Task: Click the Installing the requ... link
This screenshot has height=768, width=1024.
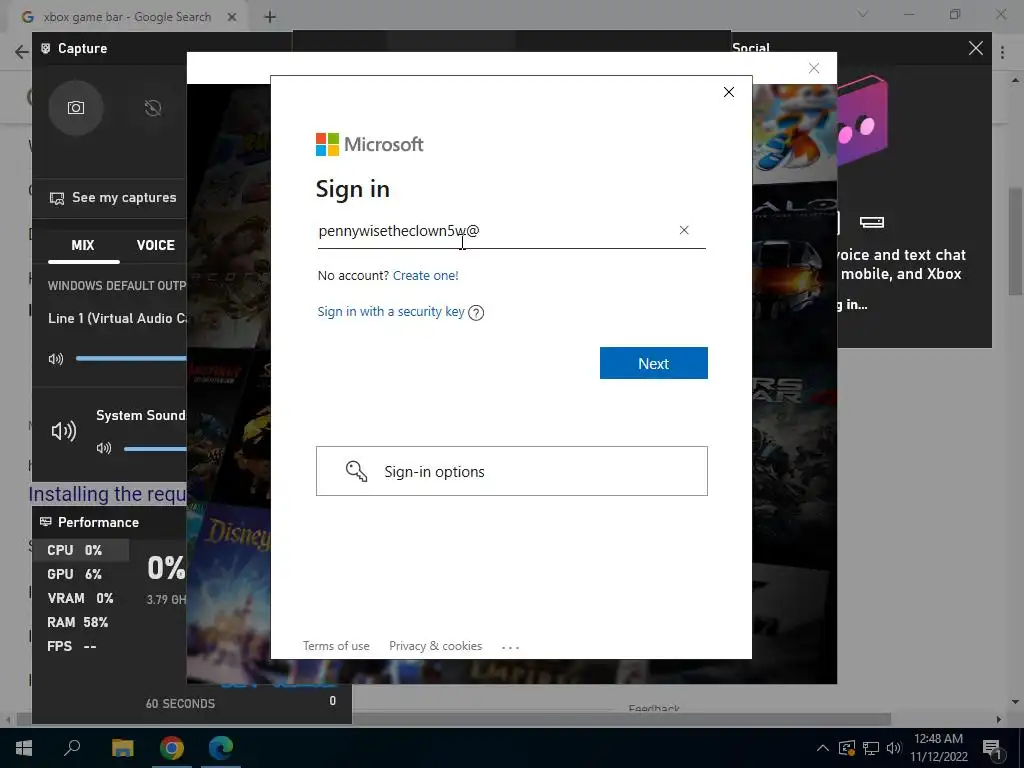Action: [x=107, y=494]
